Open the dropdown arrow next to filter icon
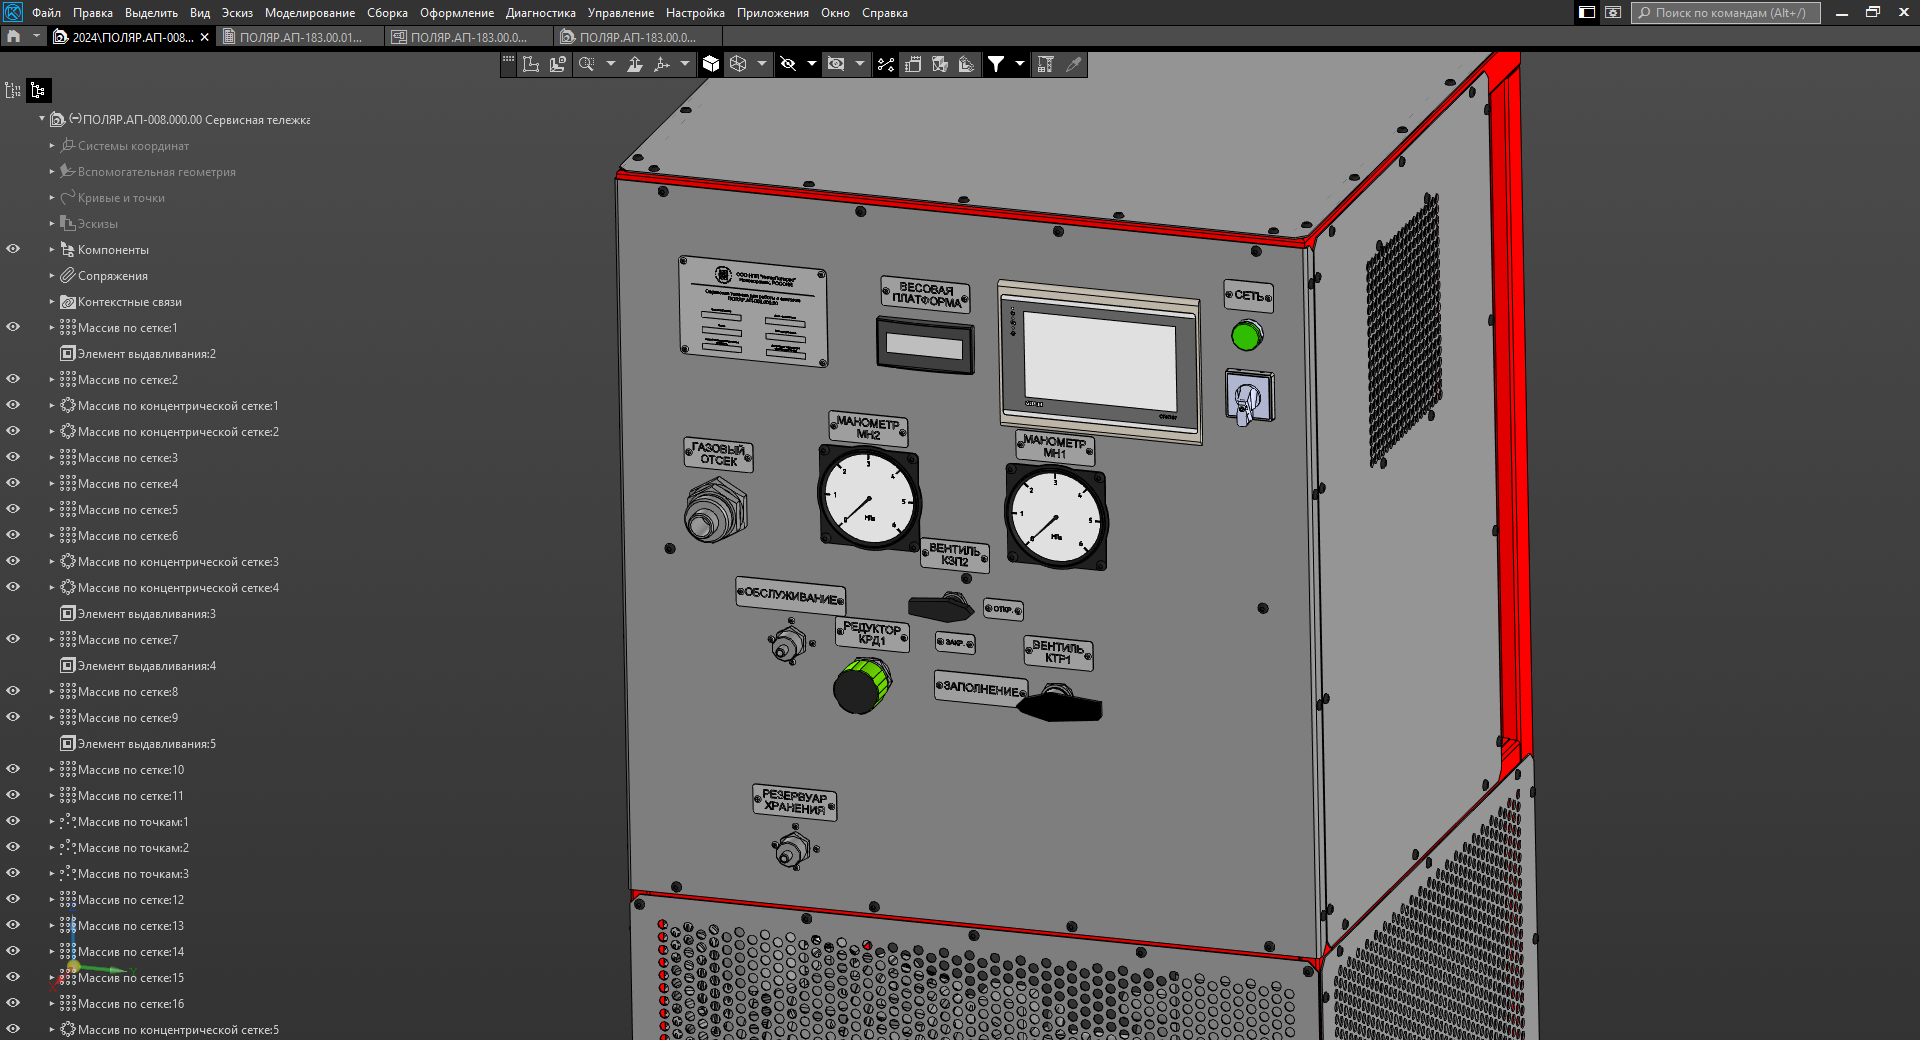The image size is (1920, 1040). coord(1019,64)
